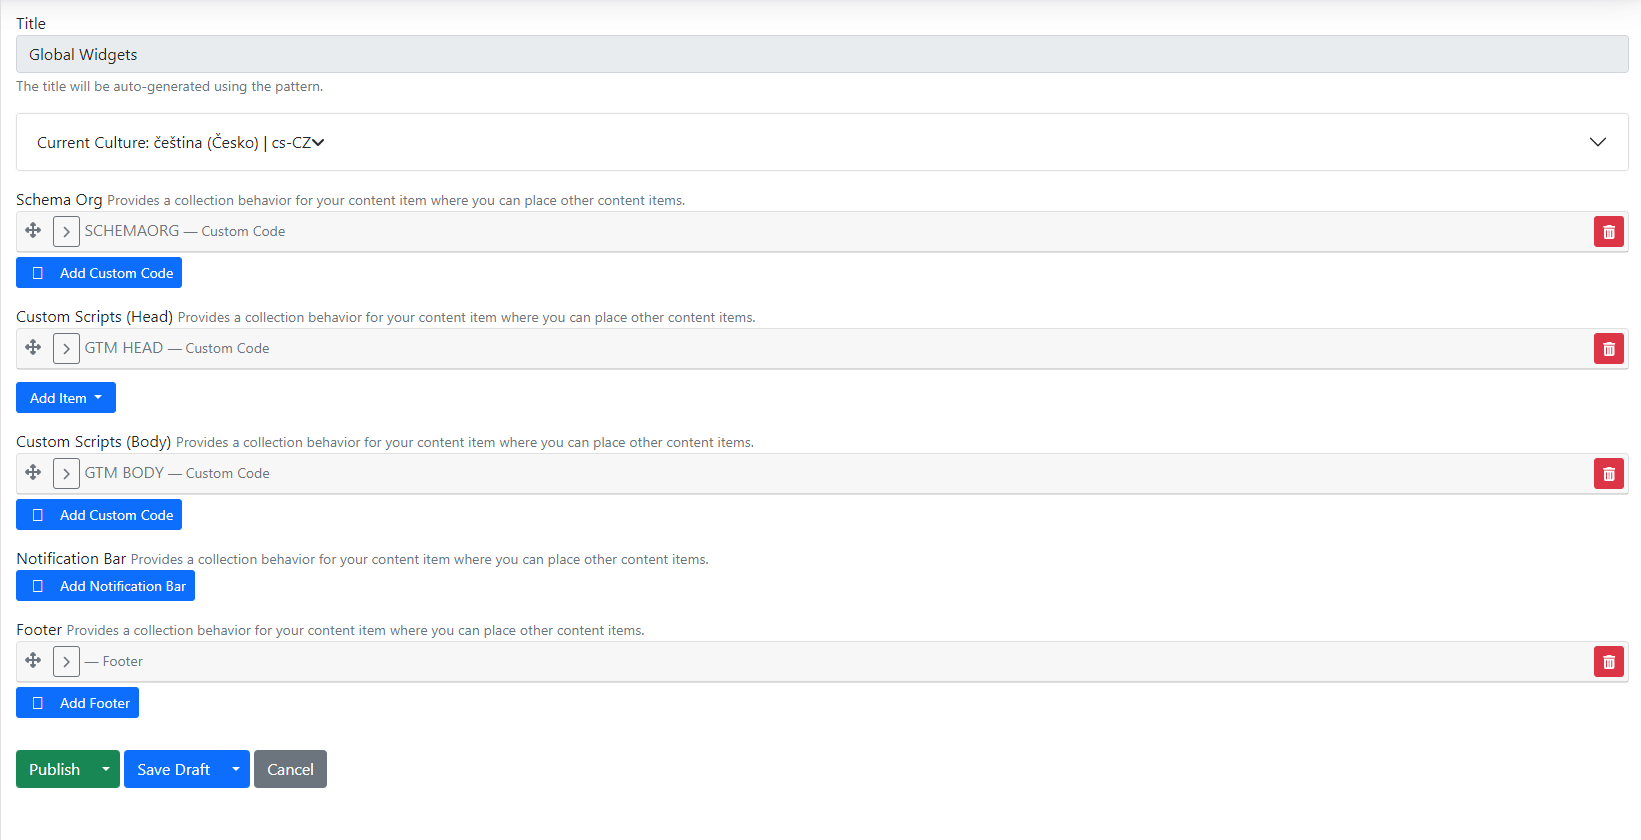
Task: Click the GTM BODY move handle
Action: tap(33, 473)
